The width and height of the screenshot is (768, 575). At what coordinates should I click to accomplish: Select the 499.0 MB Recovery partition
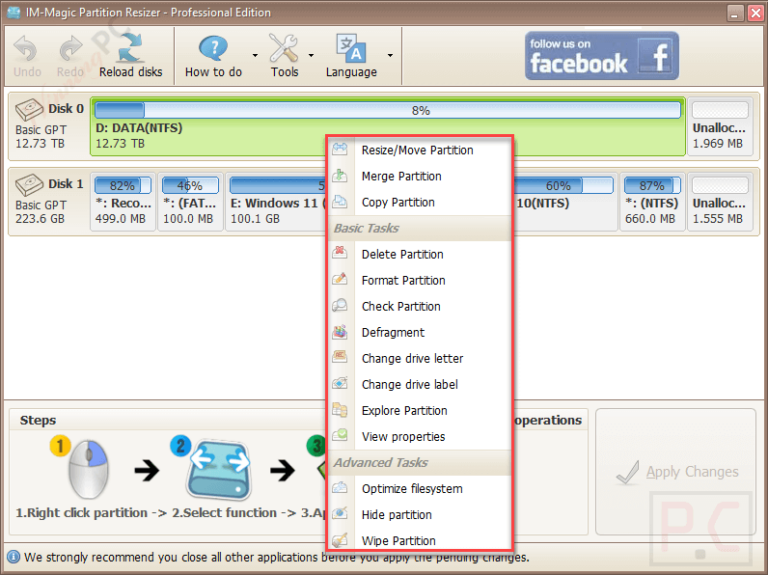[x=122, y=201]
